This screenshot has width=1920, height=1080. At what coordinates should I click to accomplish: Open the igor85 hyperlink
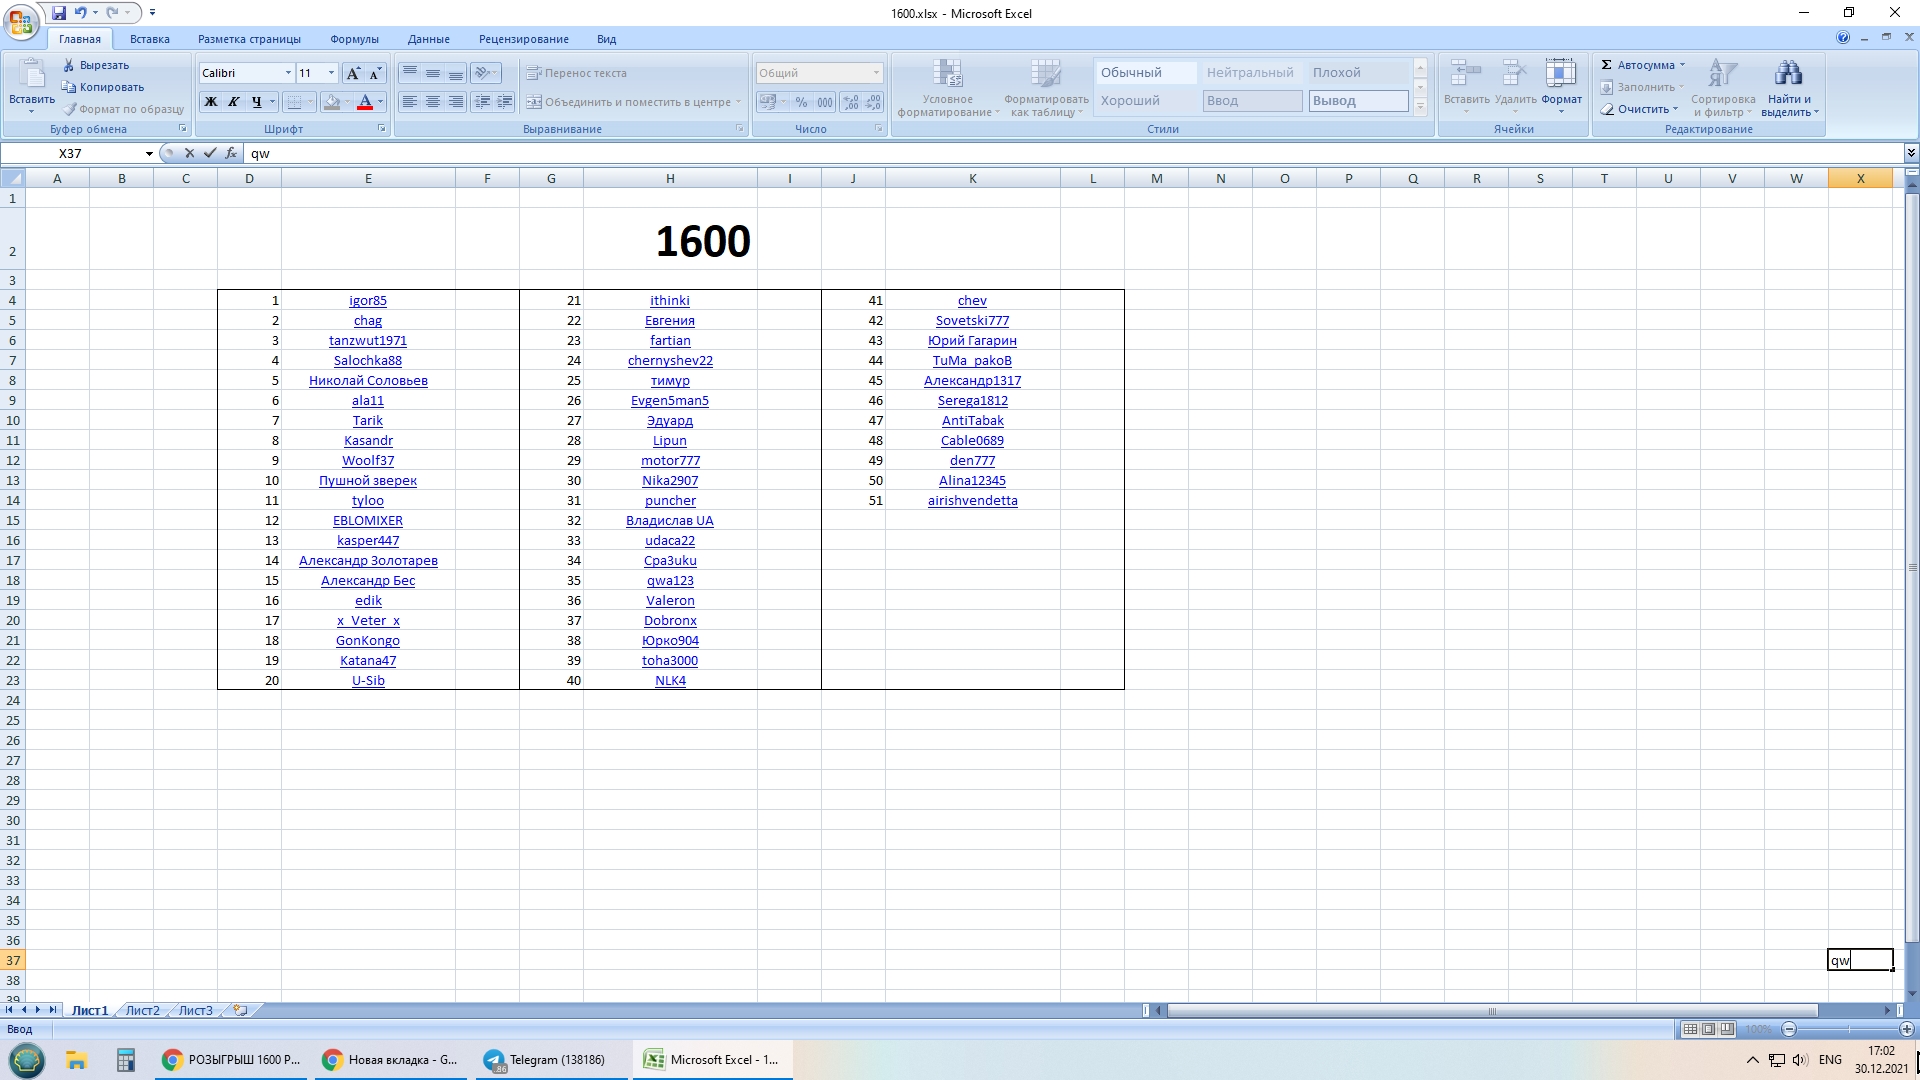[367, 300]
